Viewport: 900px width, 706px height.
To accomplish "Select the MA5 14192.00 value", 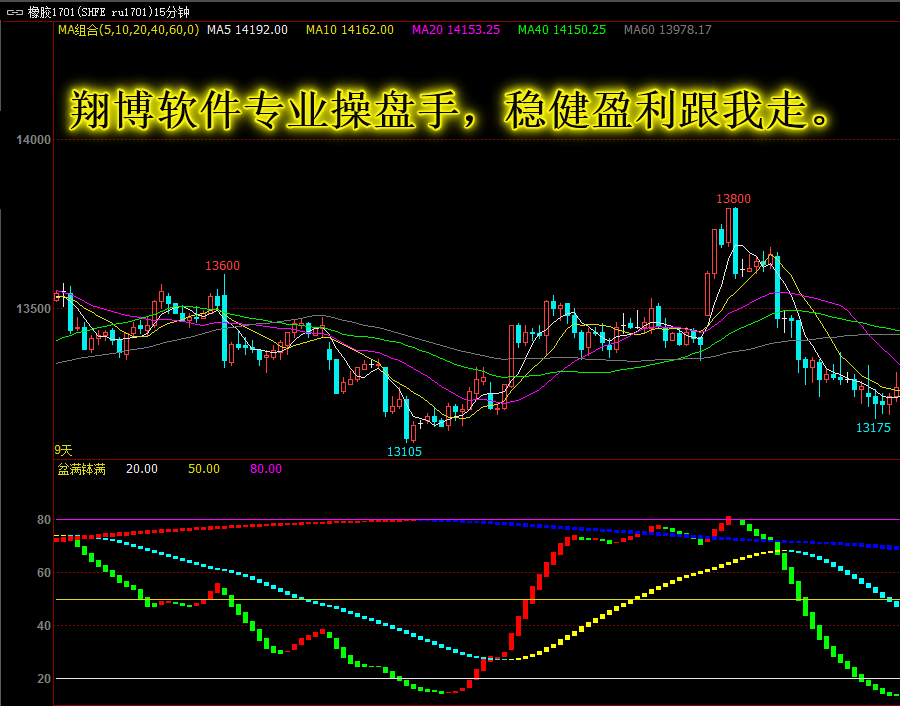I will pyautogui.click(x=247, y=30).
